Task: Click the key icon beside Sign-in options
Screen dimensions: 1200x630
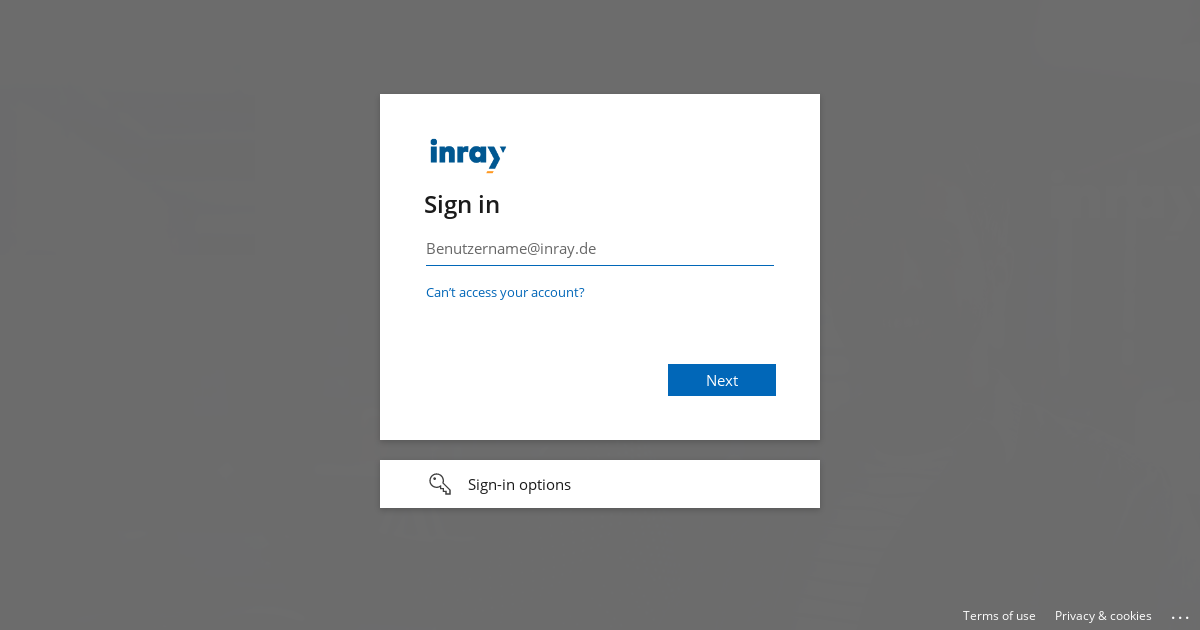Action: click(x=440, y=484)
